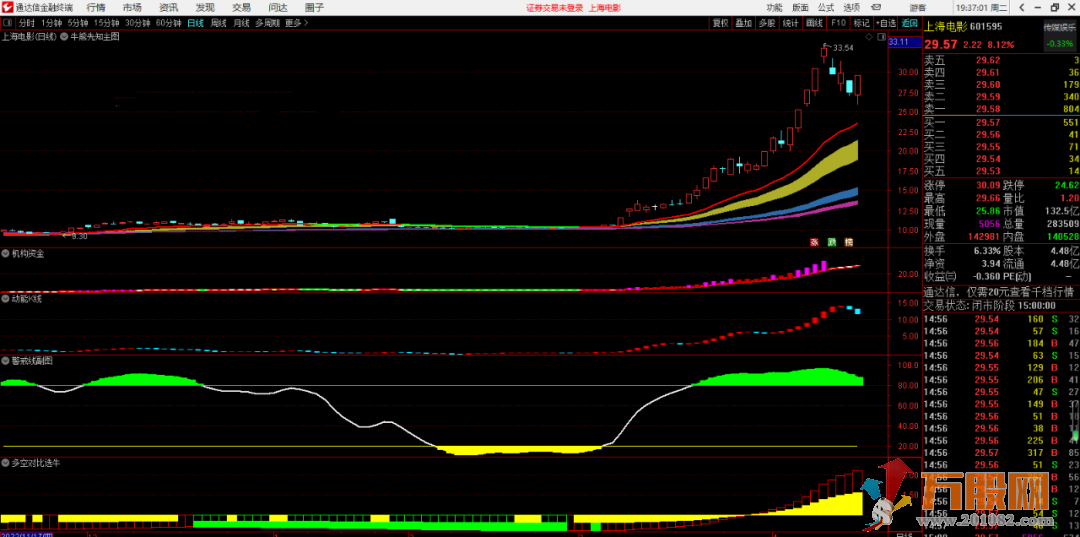1080x537 pixels.
Task: Open the 公式 menu
Action: click(x=826, y=8)
